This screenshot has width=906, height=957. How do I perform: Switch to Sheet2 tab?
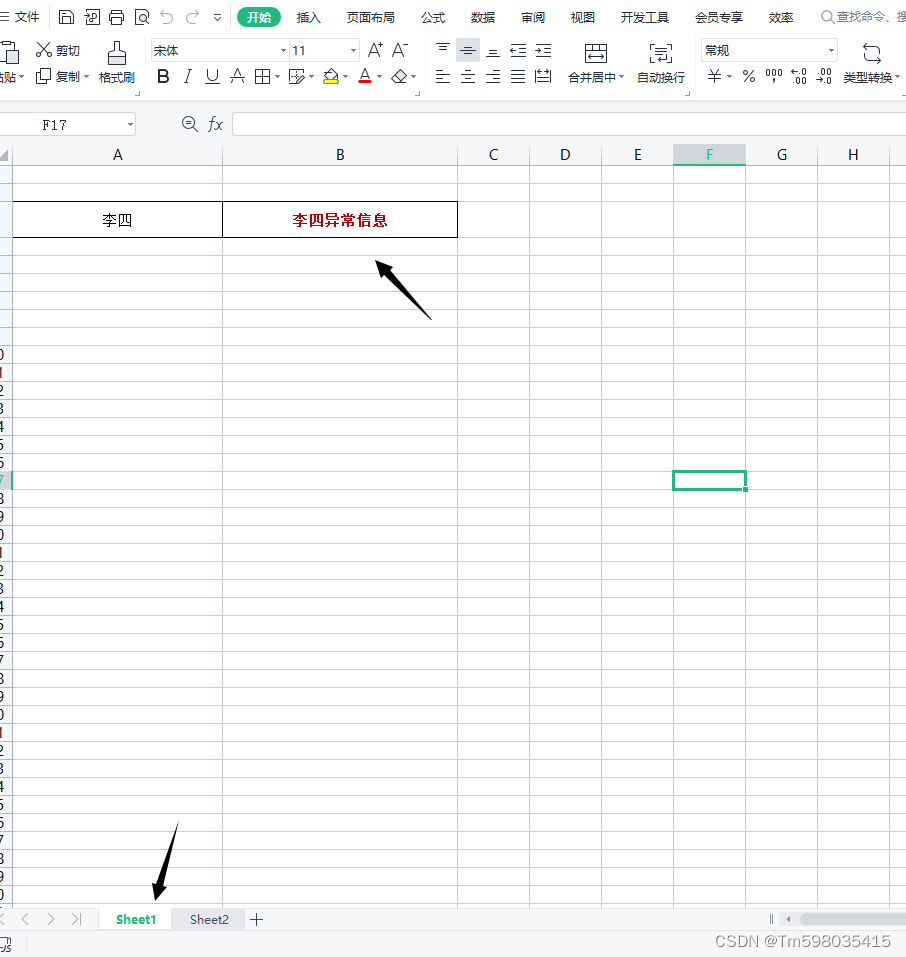209,920
